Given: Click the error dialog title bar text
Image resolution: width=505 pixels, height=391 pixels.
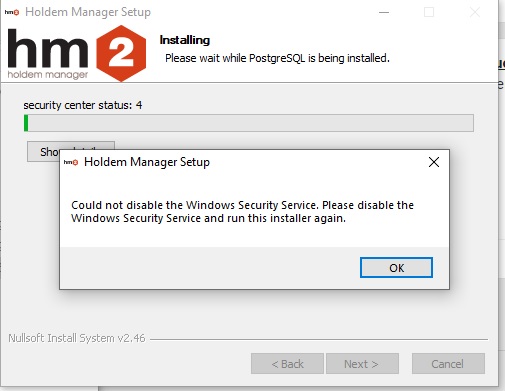Looking at the screenshot, I should point(147,162).
